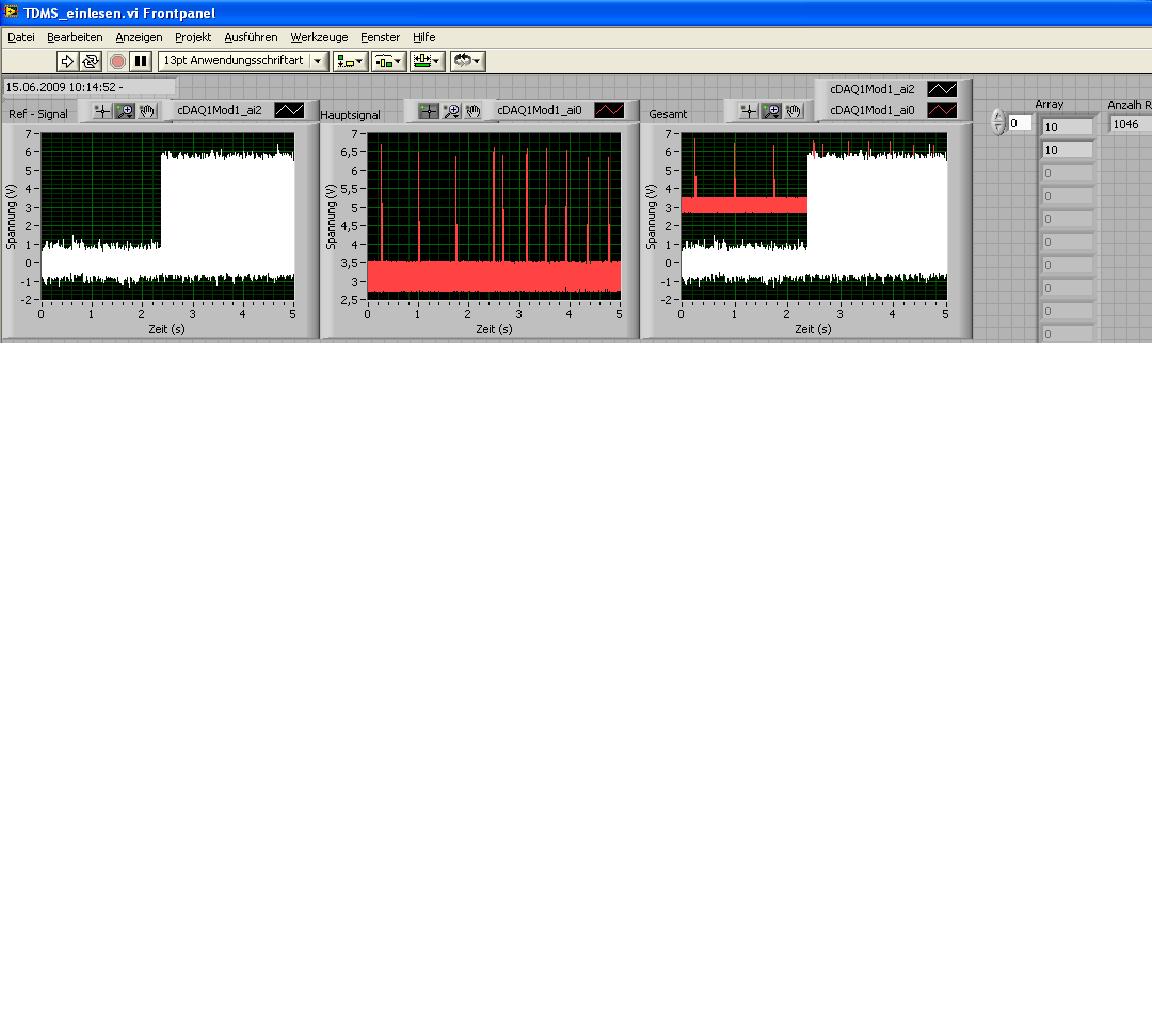Click Zeit (s) axis label of Hauptsignal graph
Image resolution: width=1152 pixels, height=1024 pixels.
pyautogui.click(x=494, y=329)
